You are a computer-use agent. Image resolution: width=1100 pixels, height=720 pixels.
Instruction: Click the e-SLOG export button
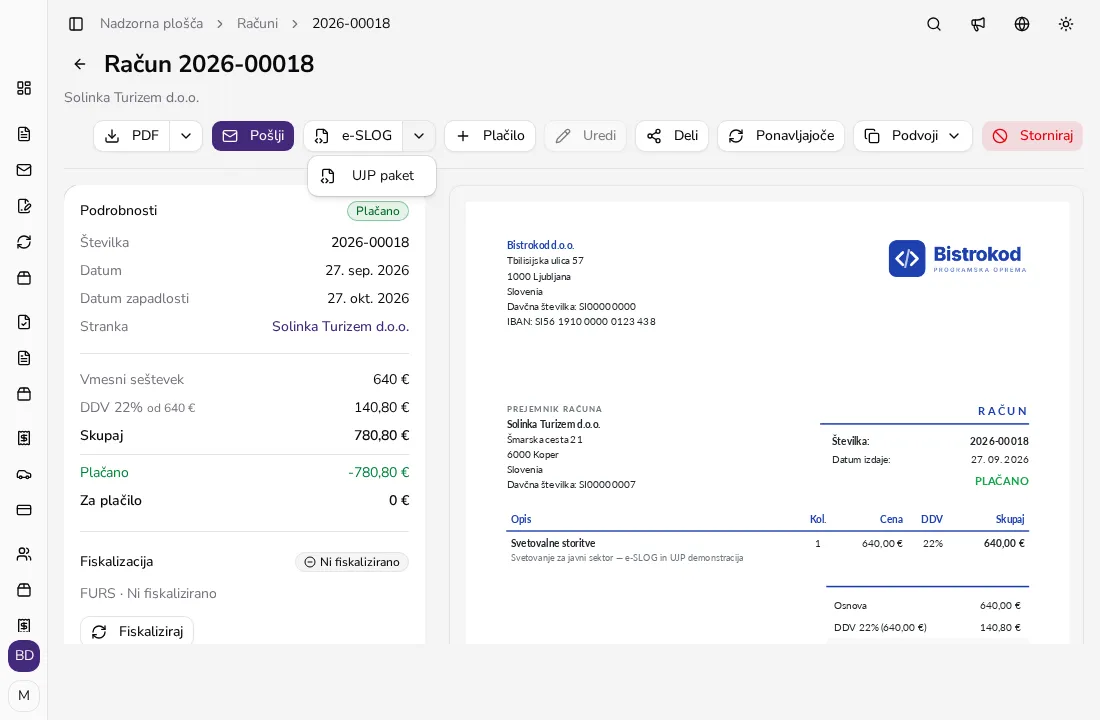point(354,135)
